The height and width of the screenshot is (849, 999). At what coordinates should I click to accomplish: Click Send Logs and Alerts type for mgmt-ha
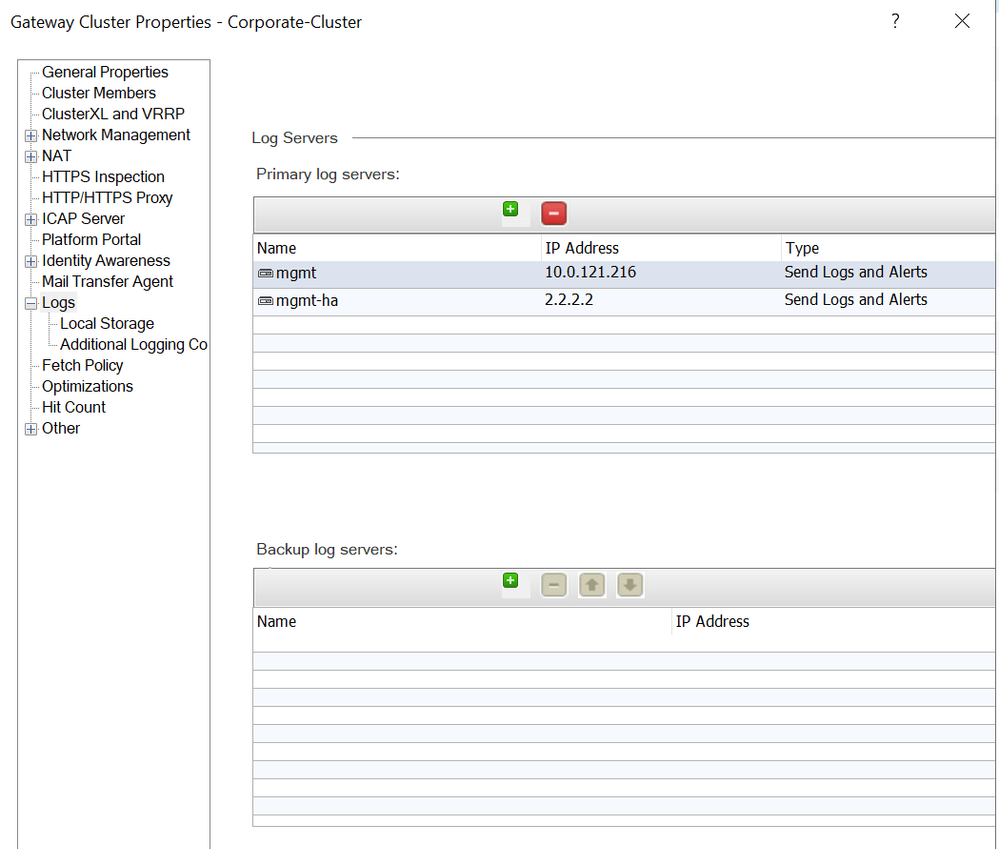pos(856,300)
